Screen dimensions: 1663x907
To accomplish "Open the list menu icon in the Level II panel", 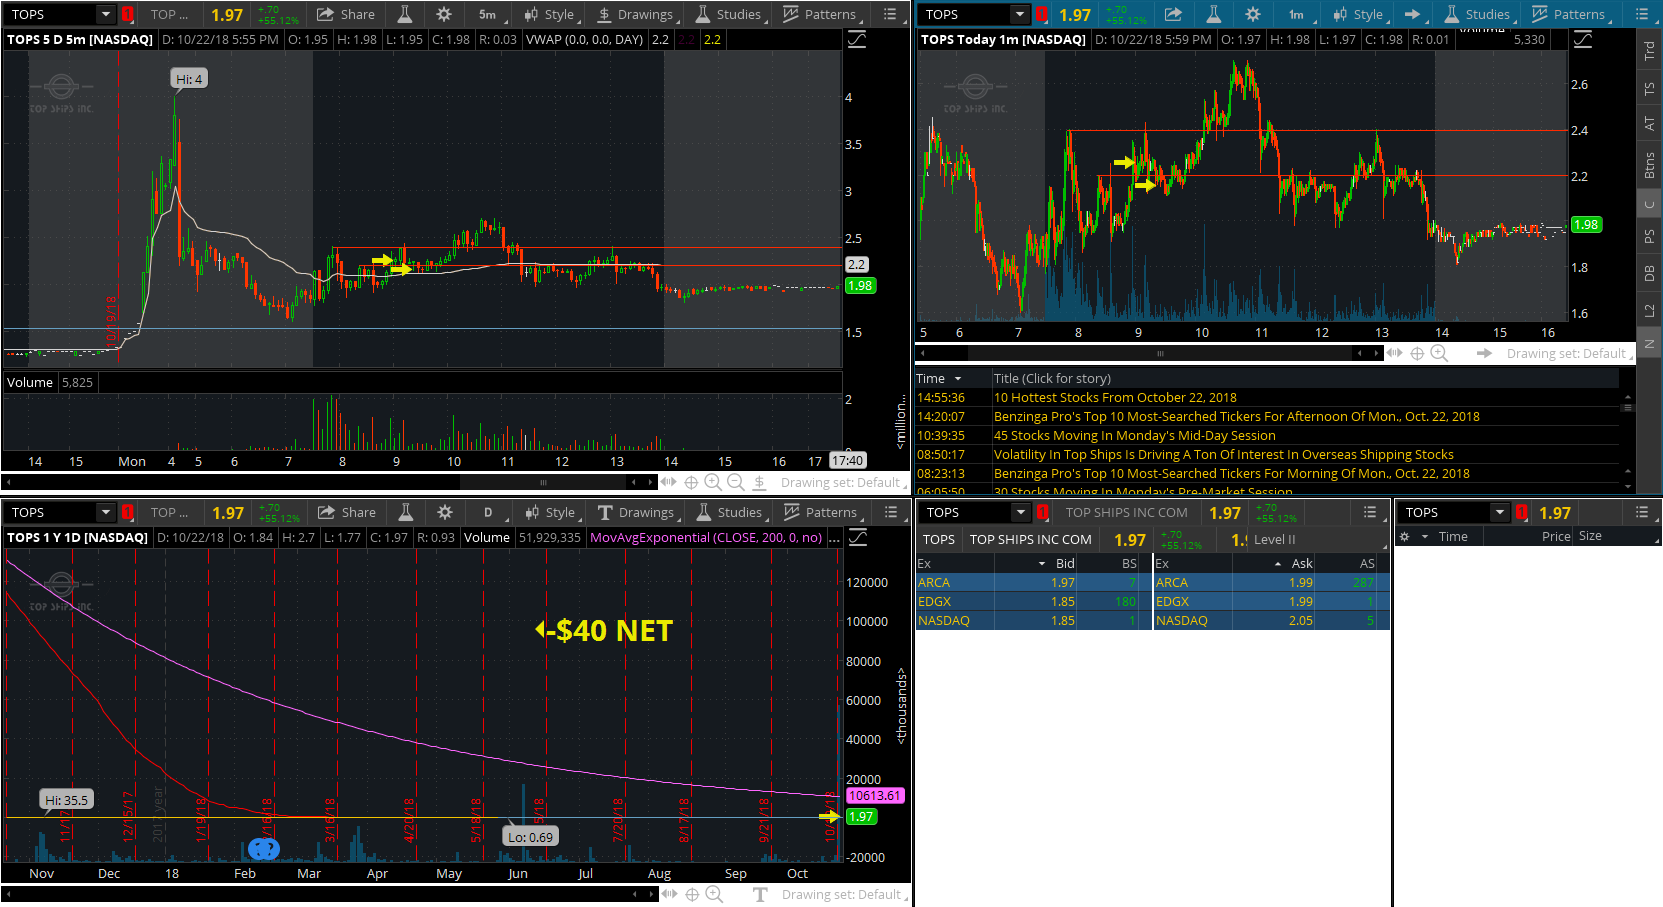I will pos(1369,512).
